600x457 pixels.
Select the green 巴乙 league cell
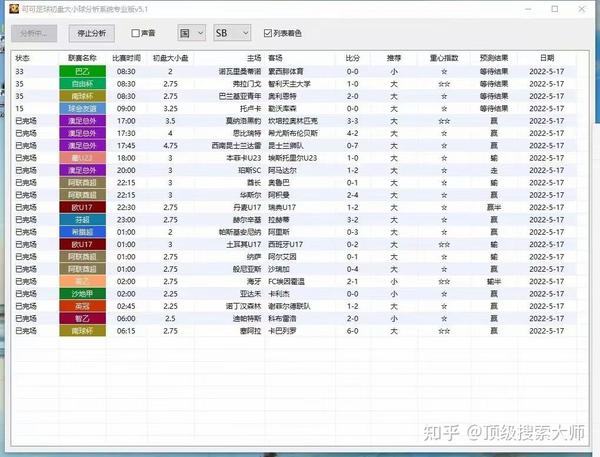pos(83,72)
